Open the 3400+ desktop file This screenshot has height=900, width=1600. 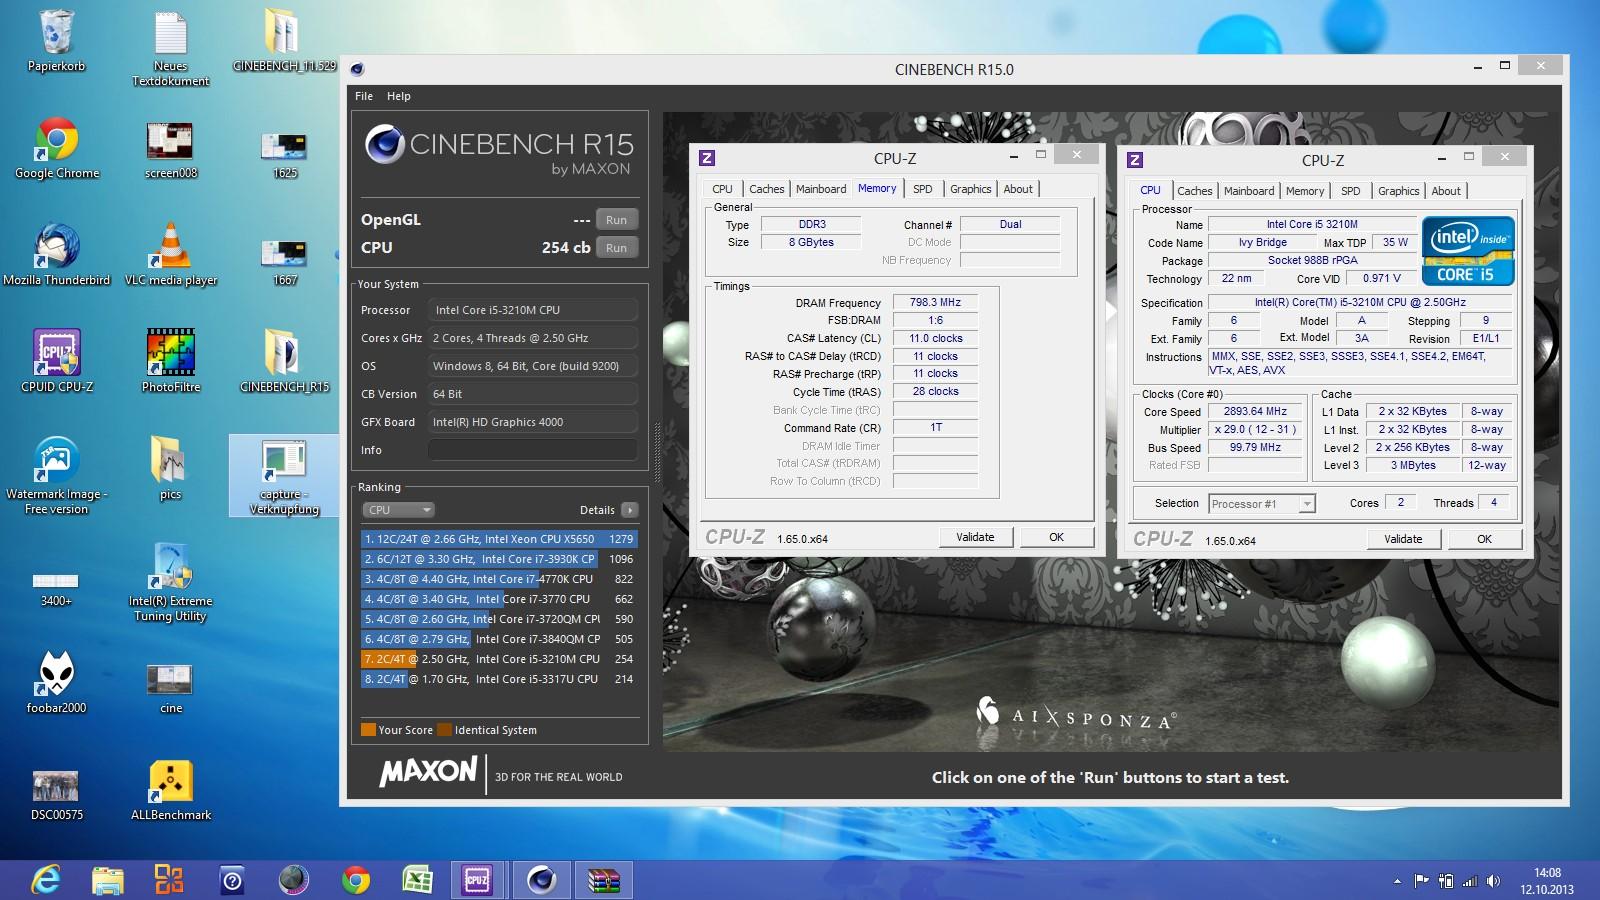(57, 588)
